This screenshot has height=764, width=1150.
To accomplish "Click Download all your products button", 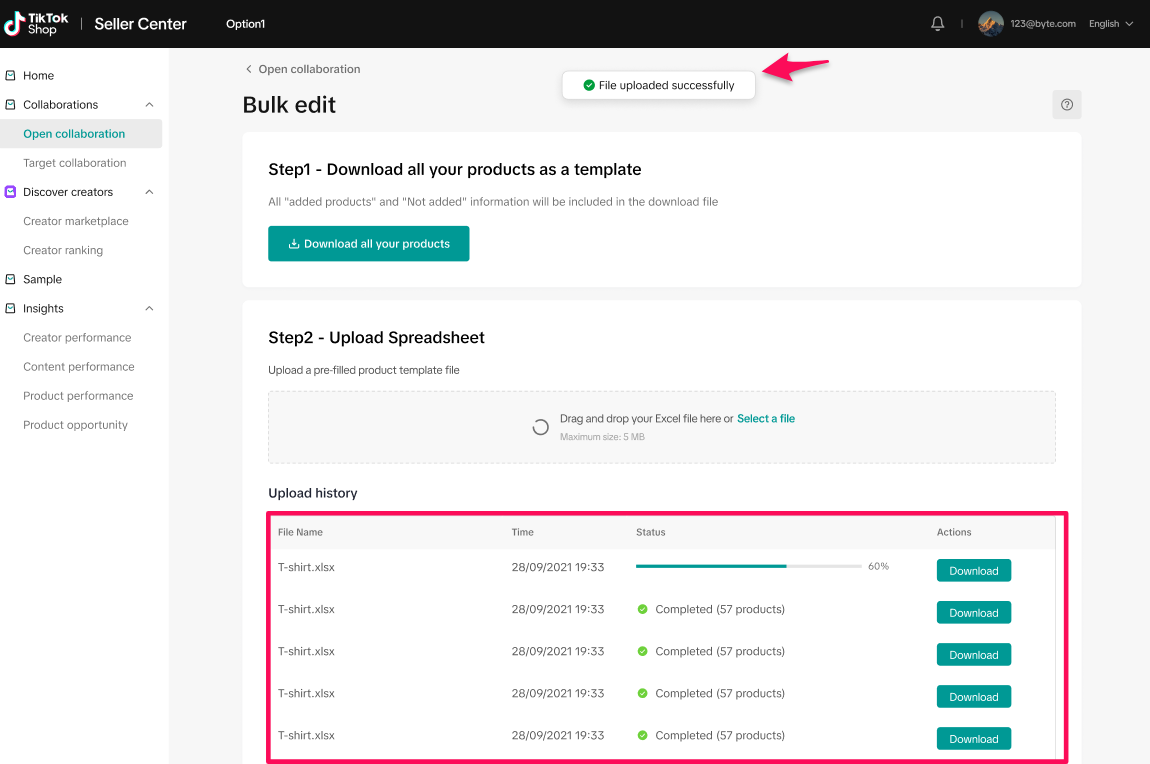I will pyautogui.click(x=368, y=244).
